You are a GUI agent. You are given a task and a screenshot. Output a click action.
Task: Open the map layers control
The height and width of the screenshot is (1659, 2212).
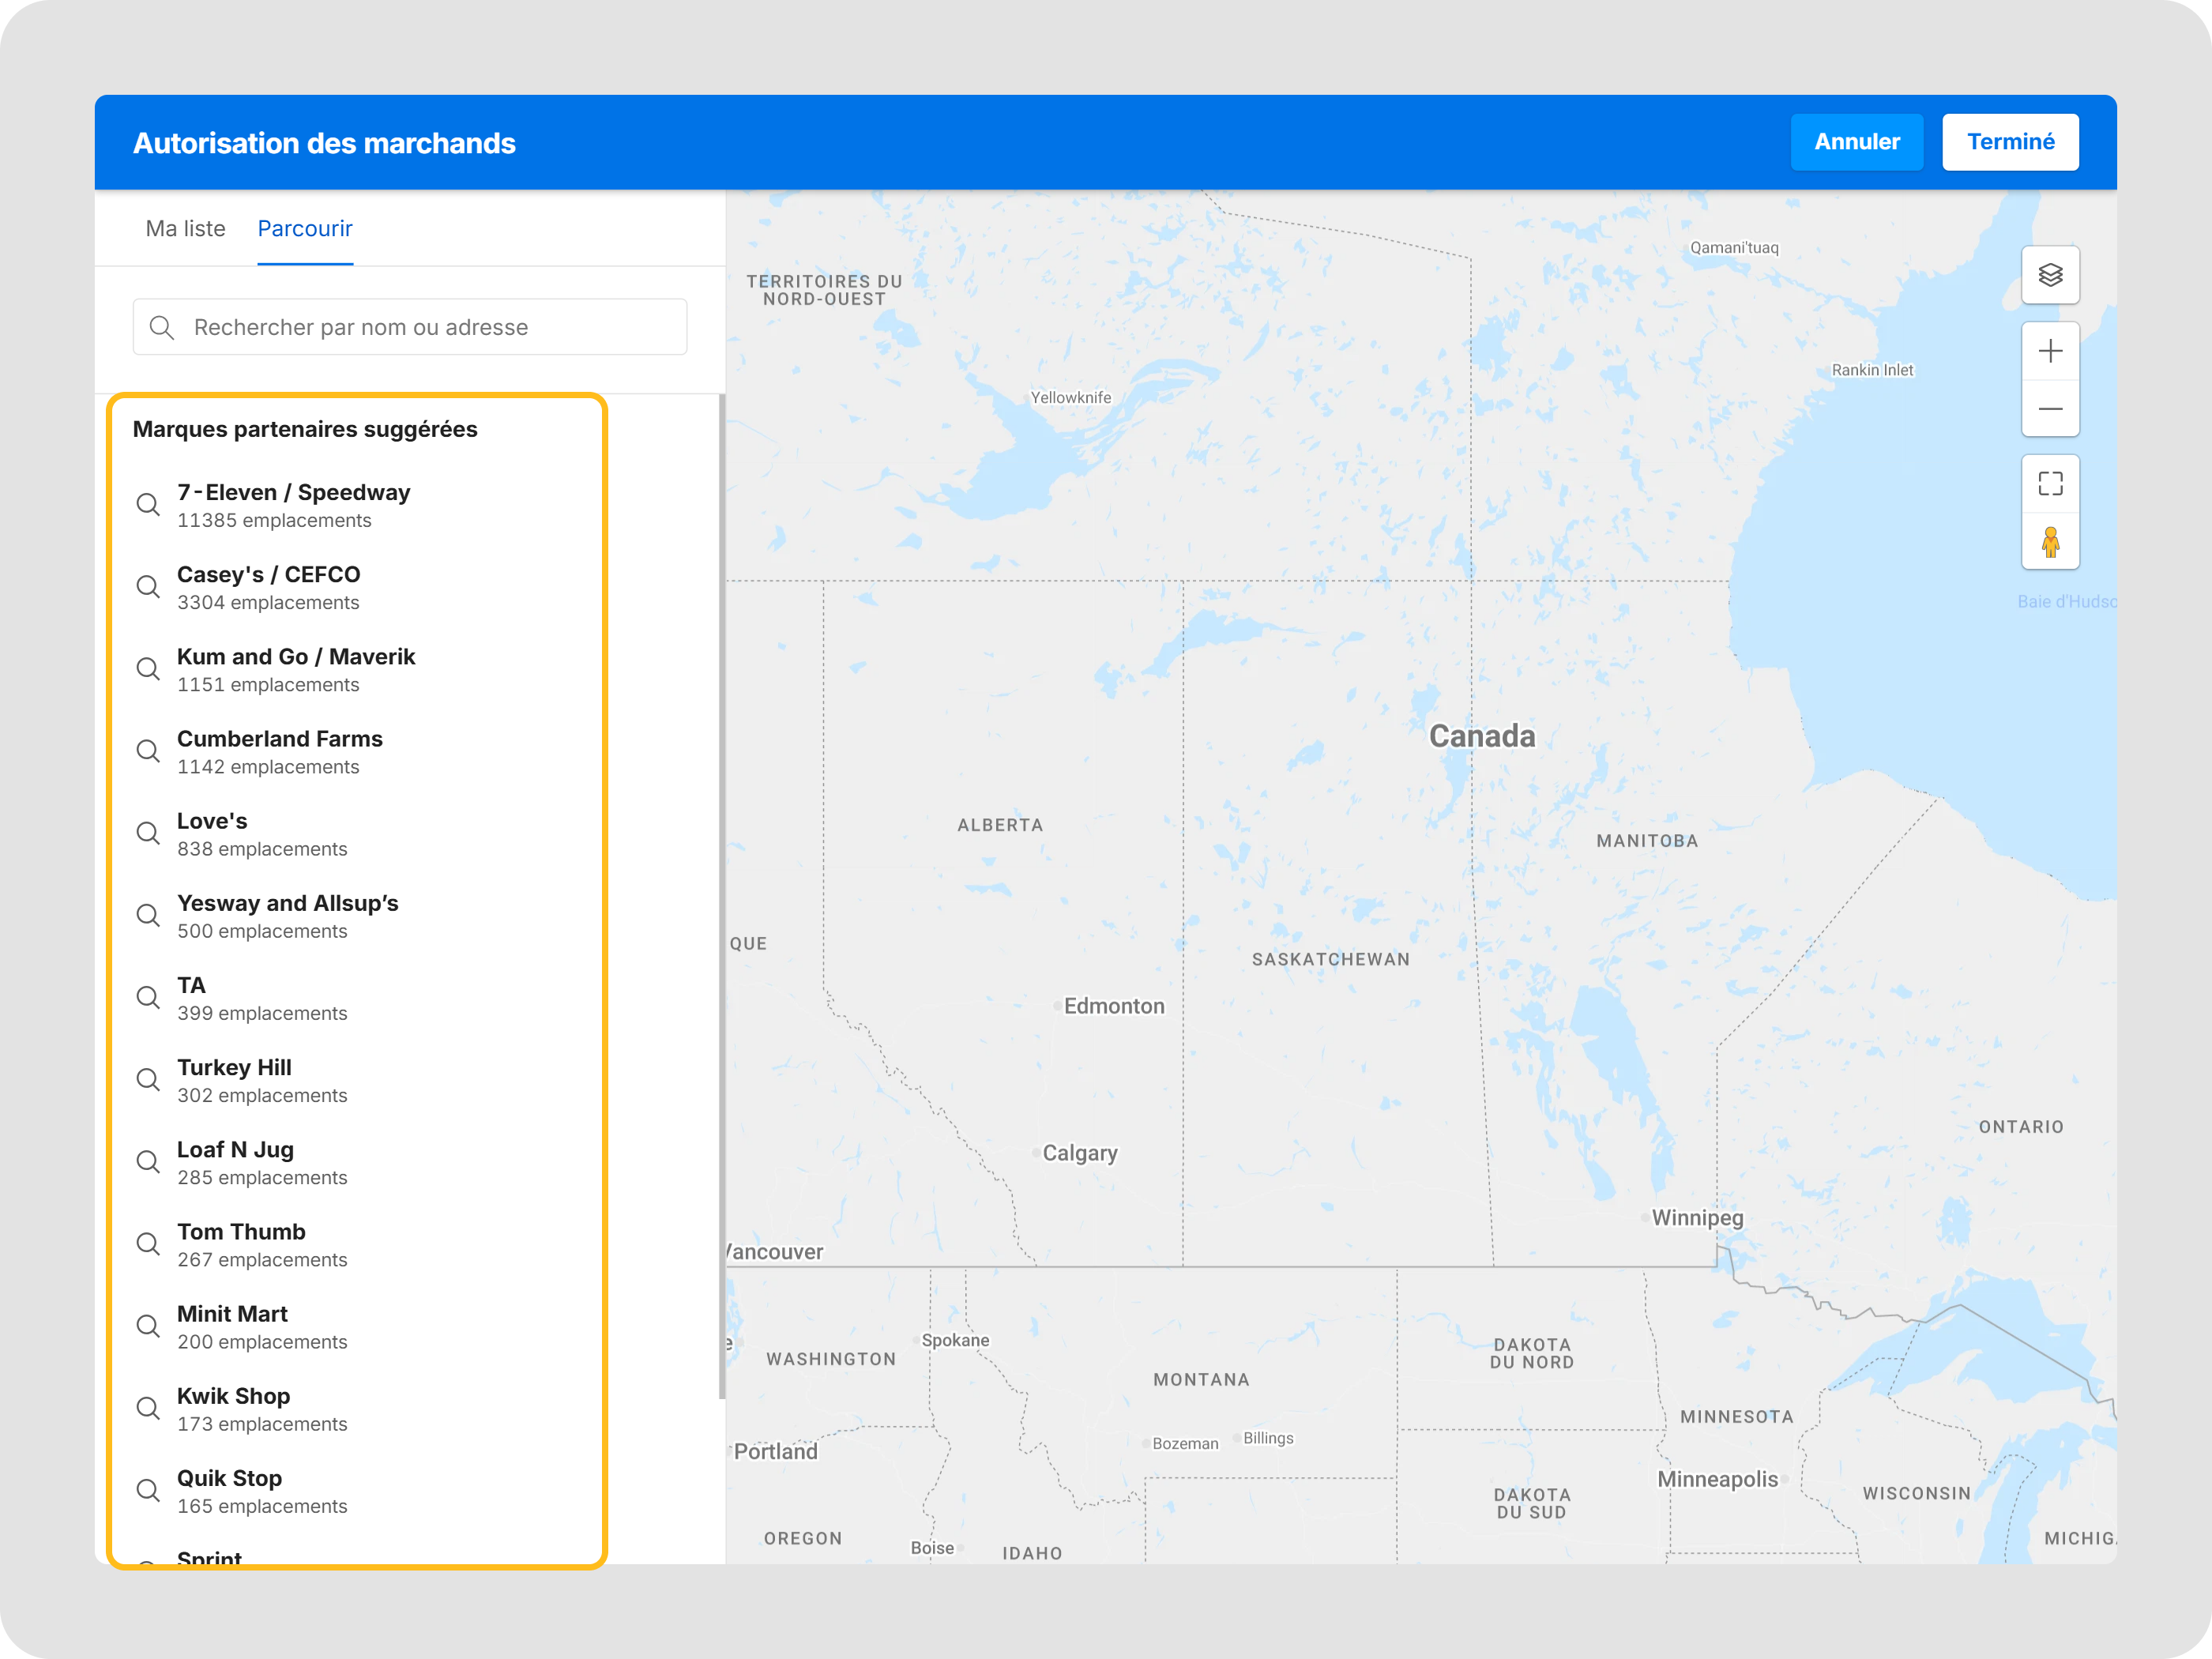(2050, 275)
